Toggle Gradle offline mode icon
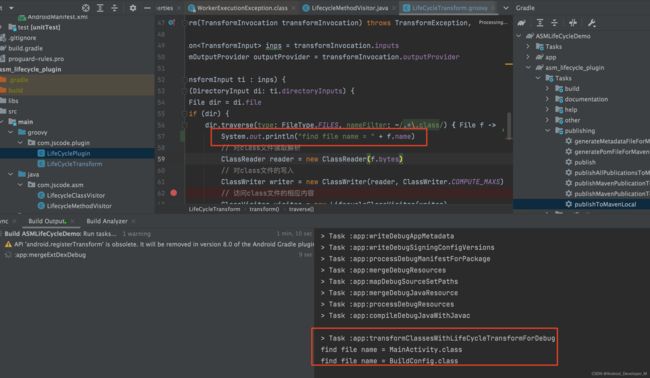Screen dimensions: 650x378 [573, 23]
